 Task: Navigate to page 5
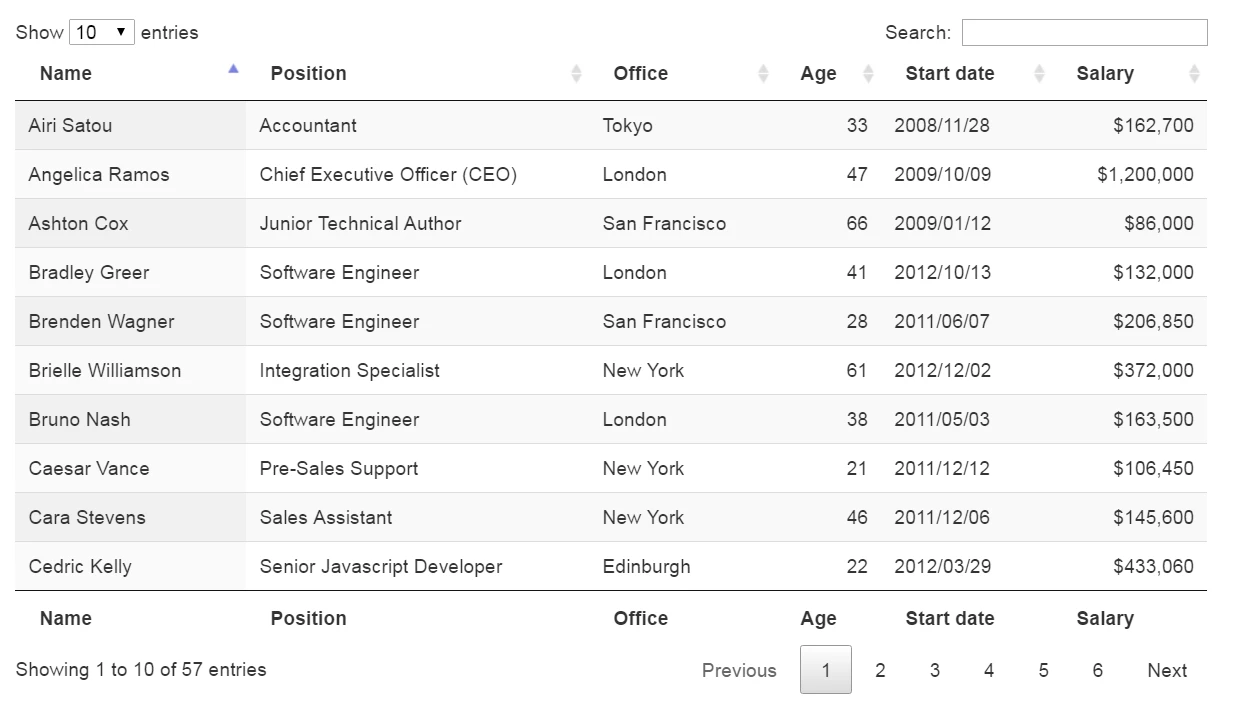[1043, 670]
